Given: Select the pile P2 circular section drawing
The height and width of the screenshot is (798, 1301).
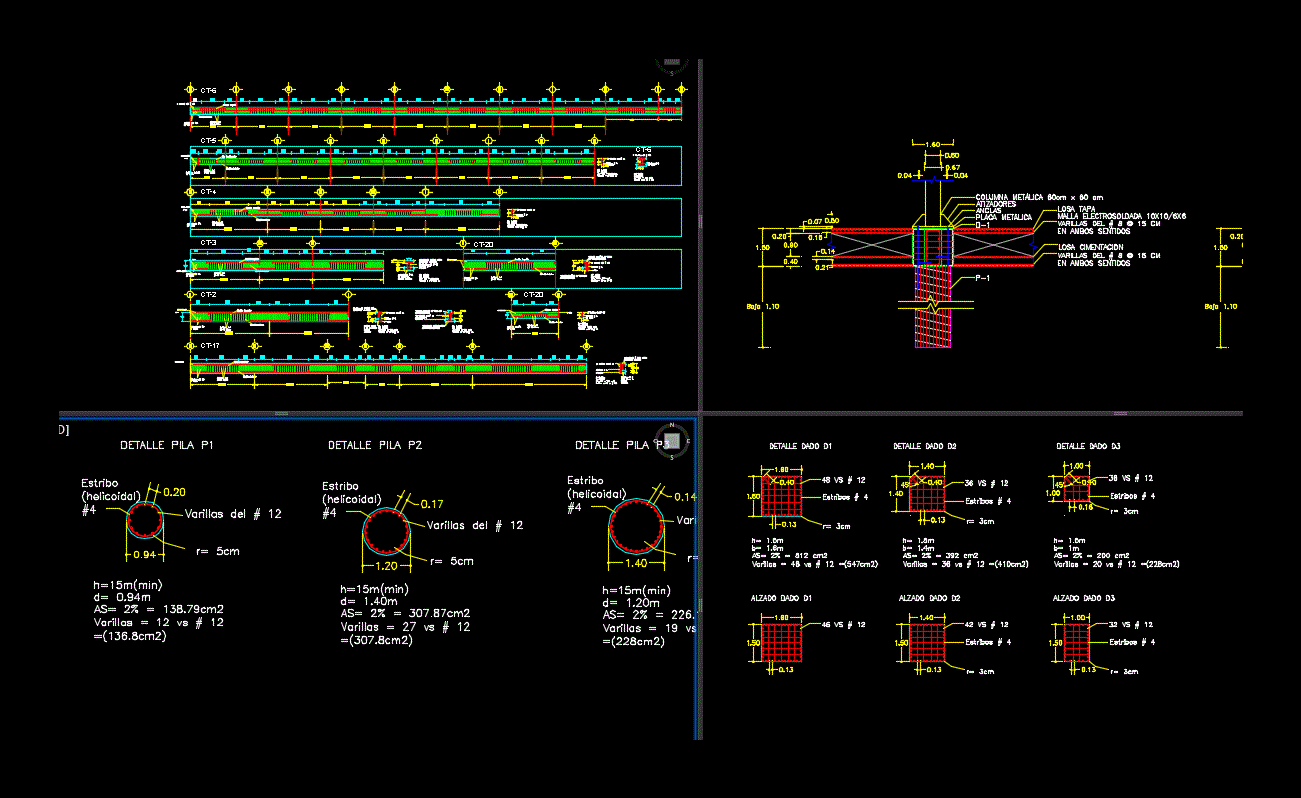Looking at the screenshot, I should pos(385,531).
